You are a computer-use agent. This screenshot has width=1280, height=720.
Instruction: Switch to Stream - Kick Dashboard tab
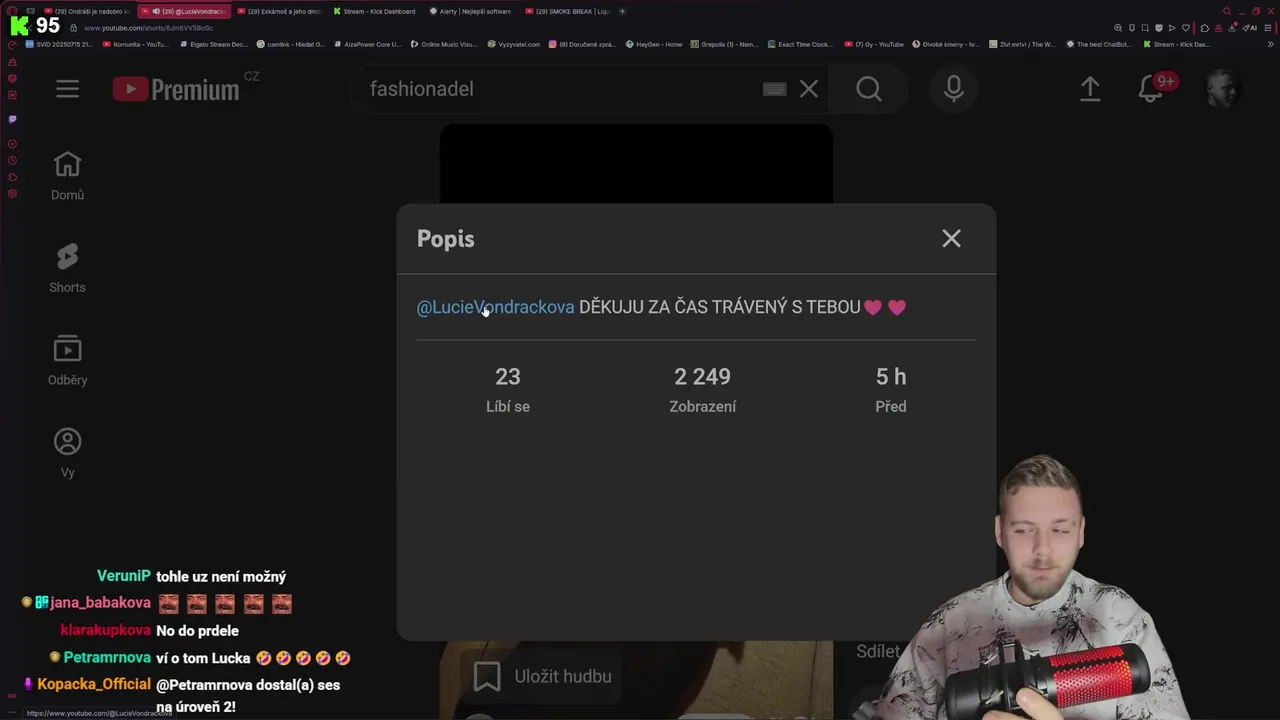(373, 11)
